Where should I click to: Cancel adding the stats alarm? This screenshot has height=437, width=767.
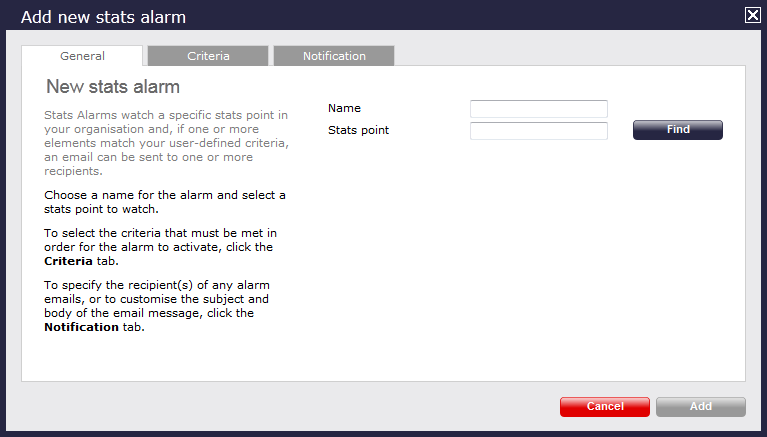tap(604, 407)
